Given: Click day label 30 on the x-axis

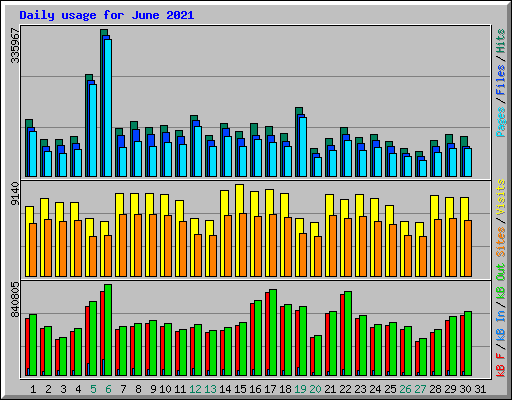Looking at the screenshot, I should pos(465,389).
